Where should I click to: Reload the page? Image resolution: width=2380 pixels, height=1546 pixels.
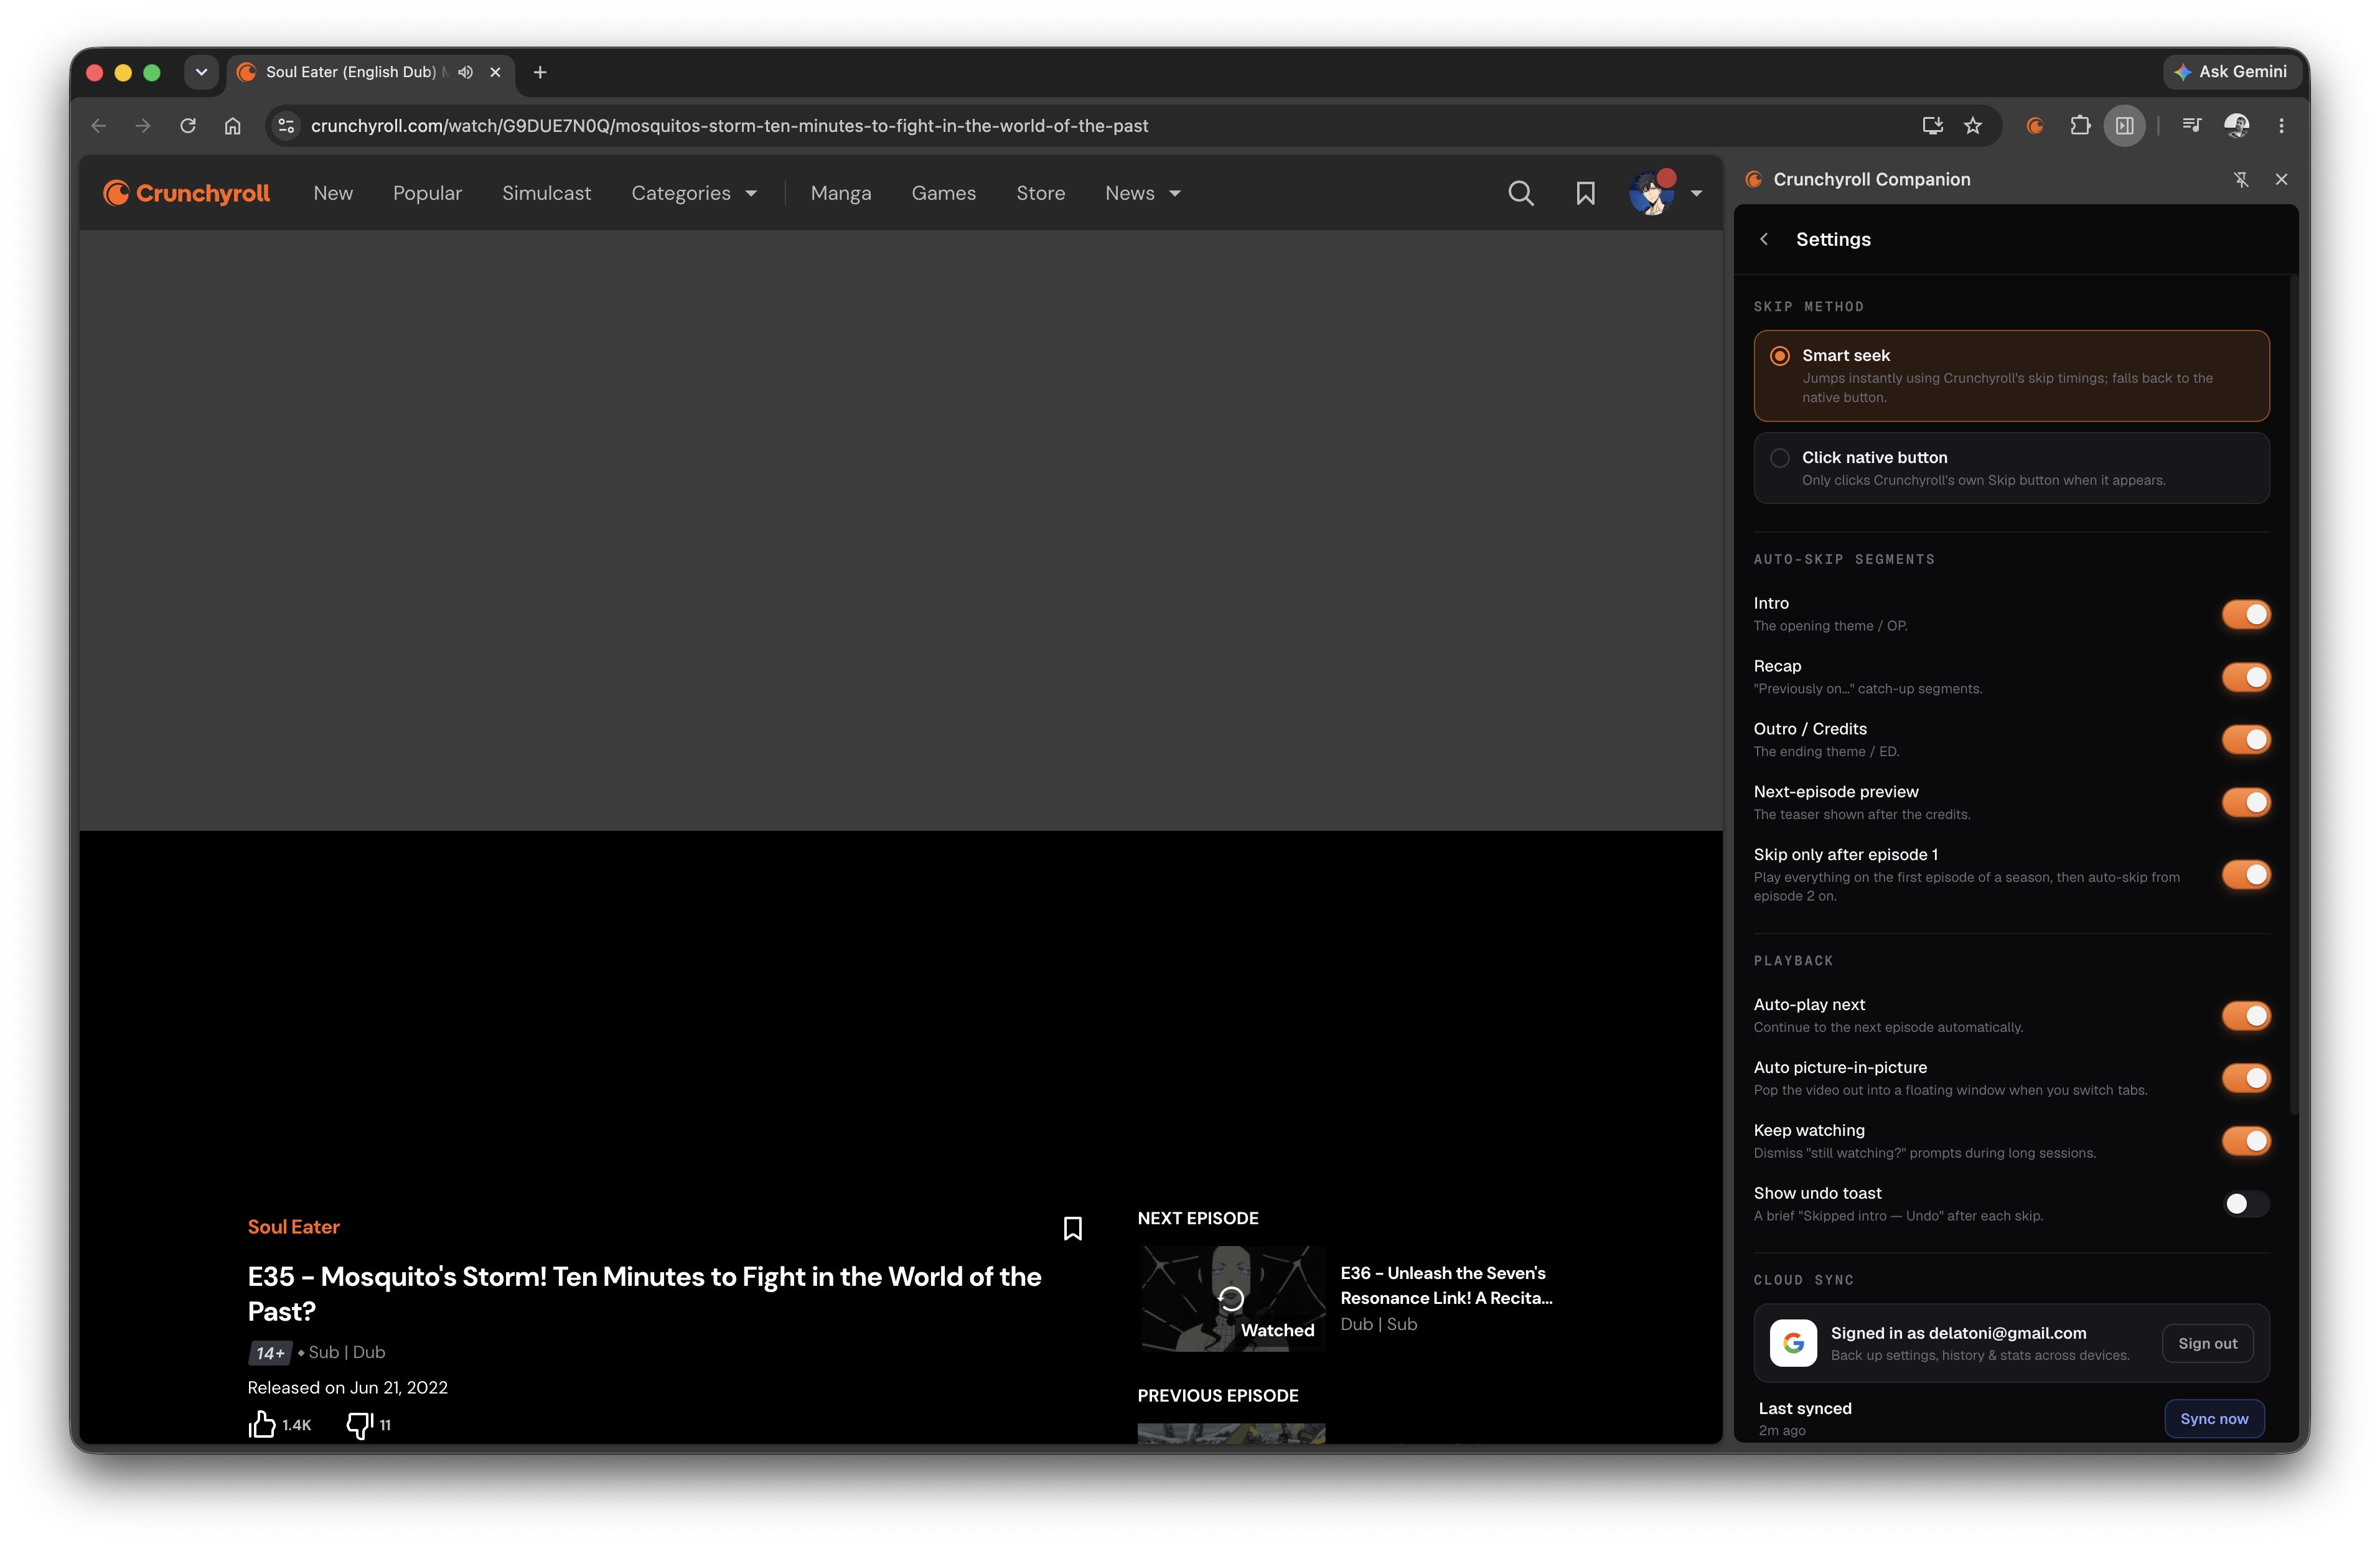pyautogui.click(x=188, y=126)
